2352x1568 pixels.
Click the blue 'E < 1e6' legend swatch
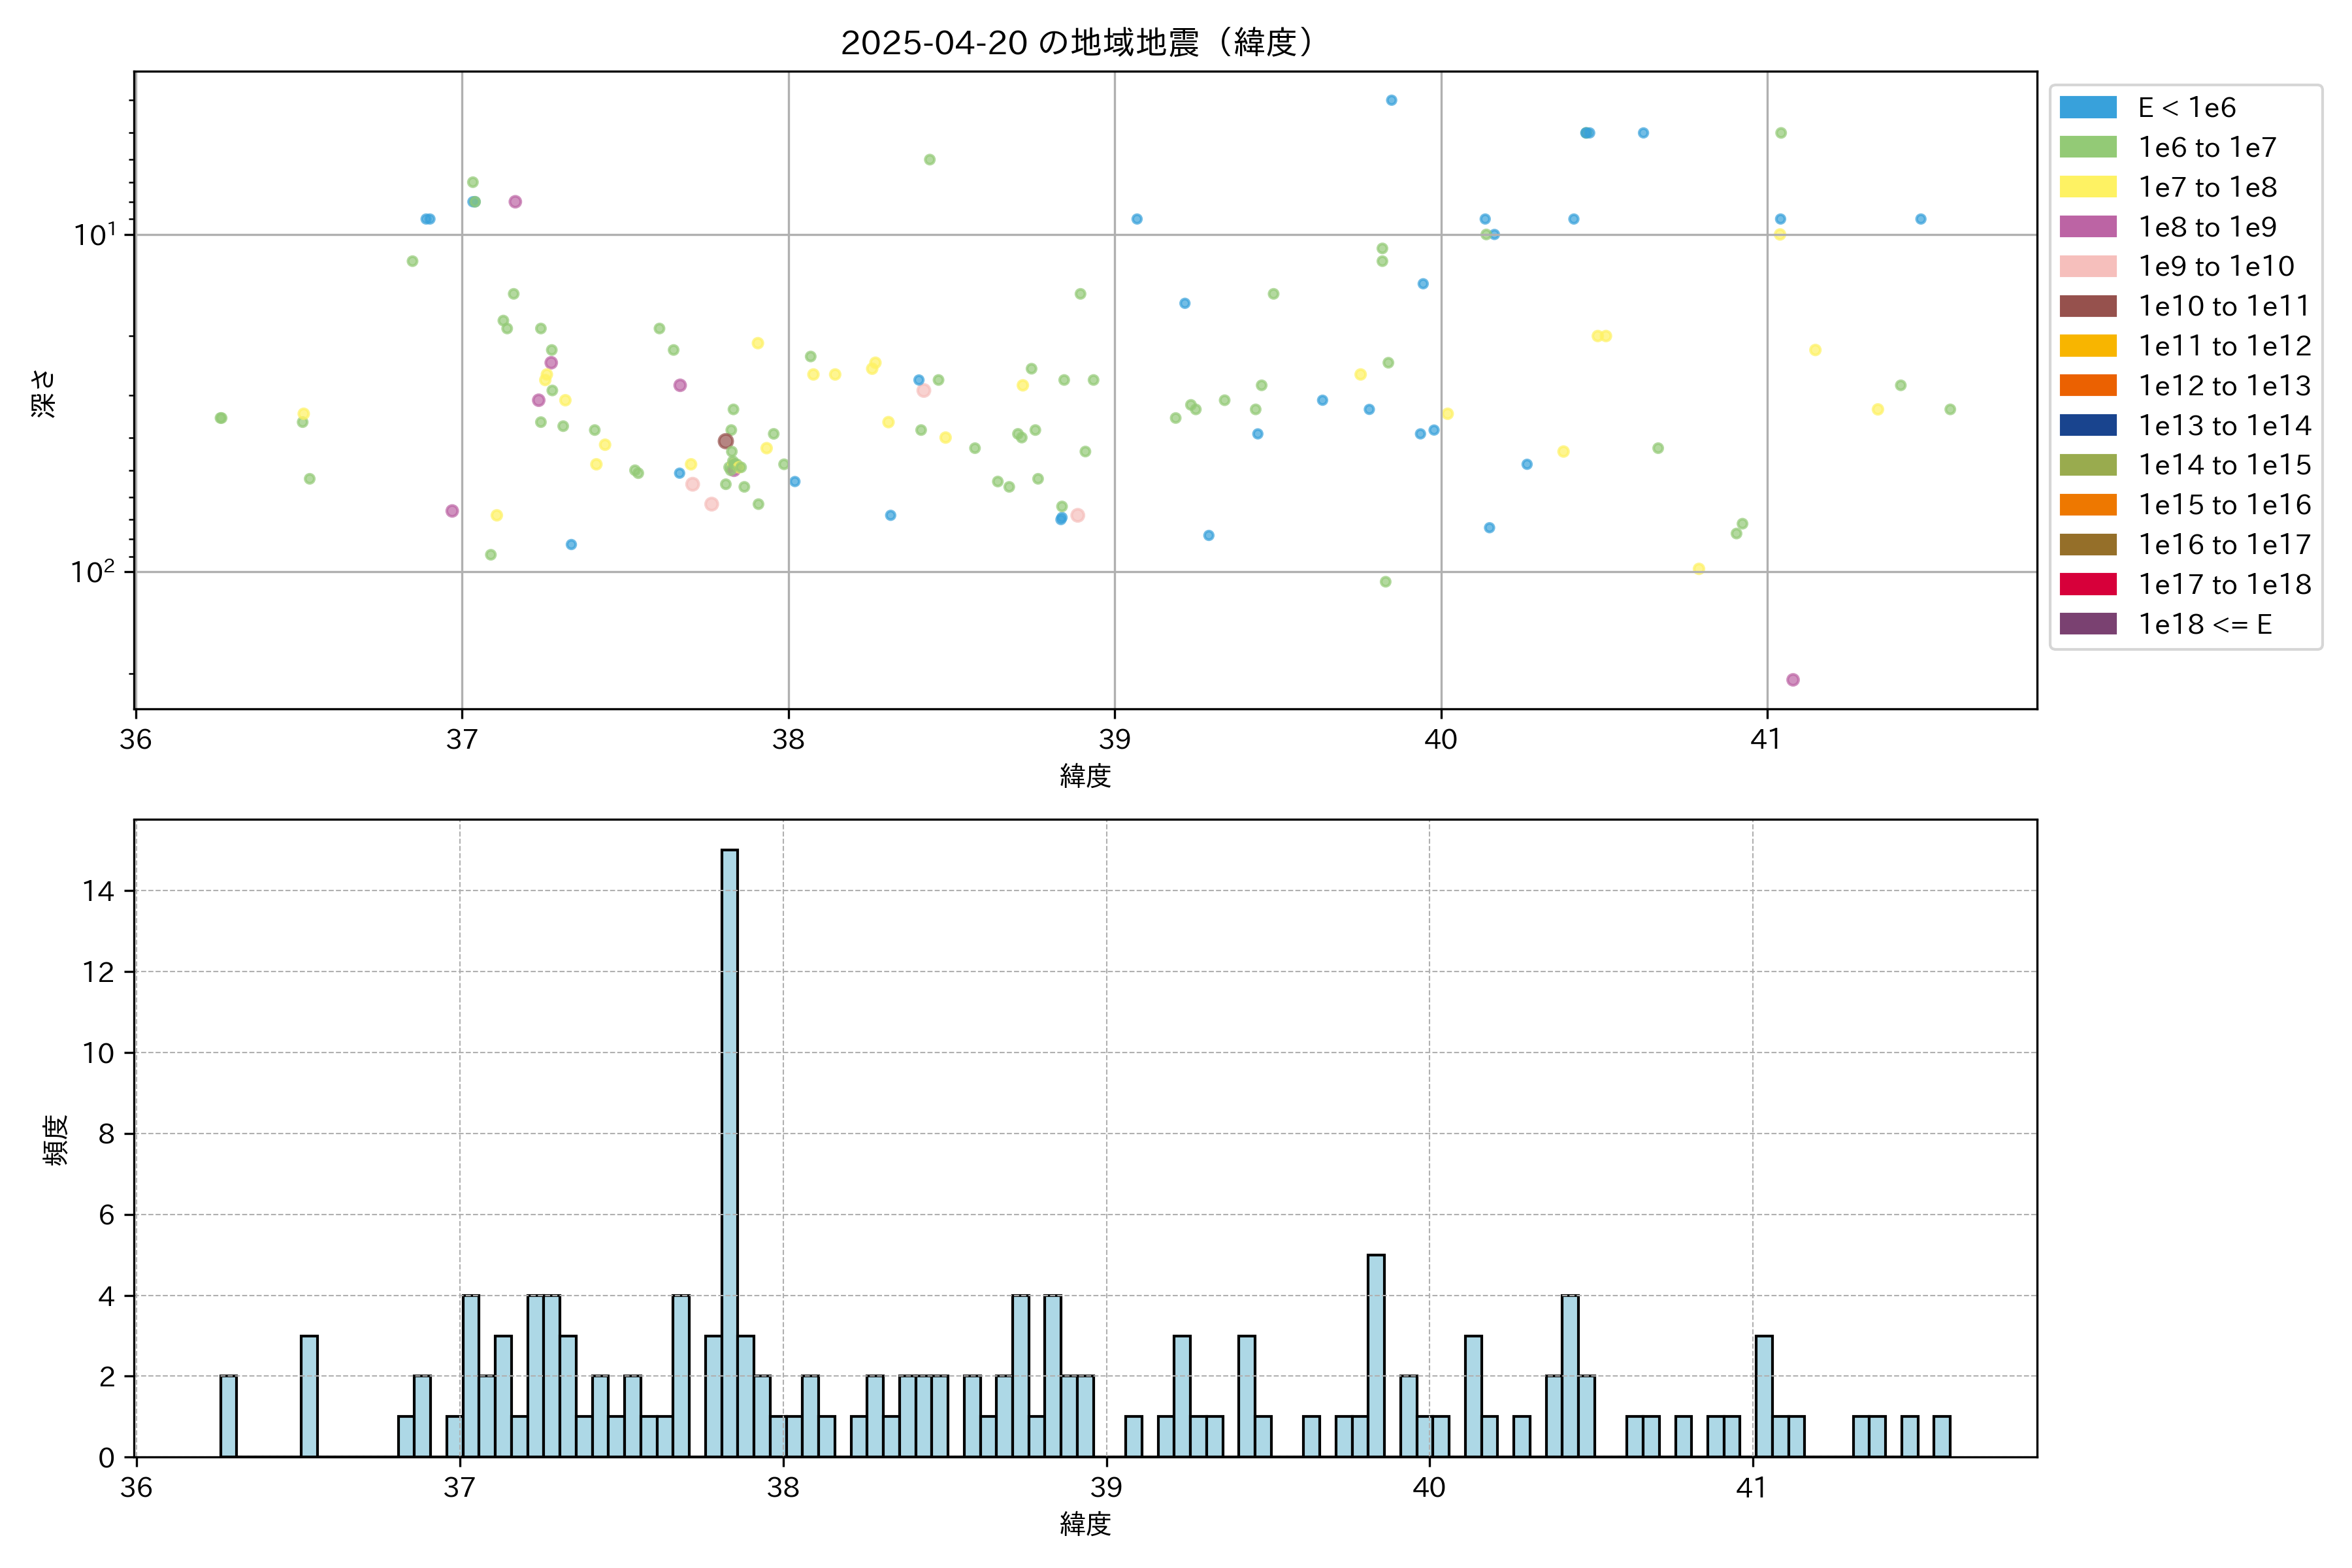tap(2087, 108)
